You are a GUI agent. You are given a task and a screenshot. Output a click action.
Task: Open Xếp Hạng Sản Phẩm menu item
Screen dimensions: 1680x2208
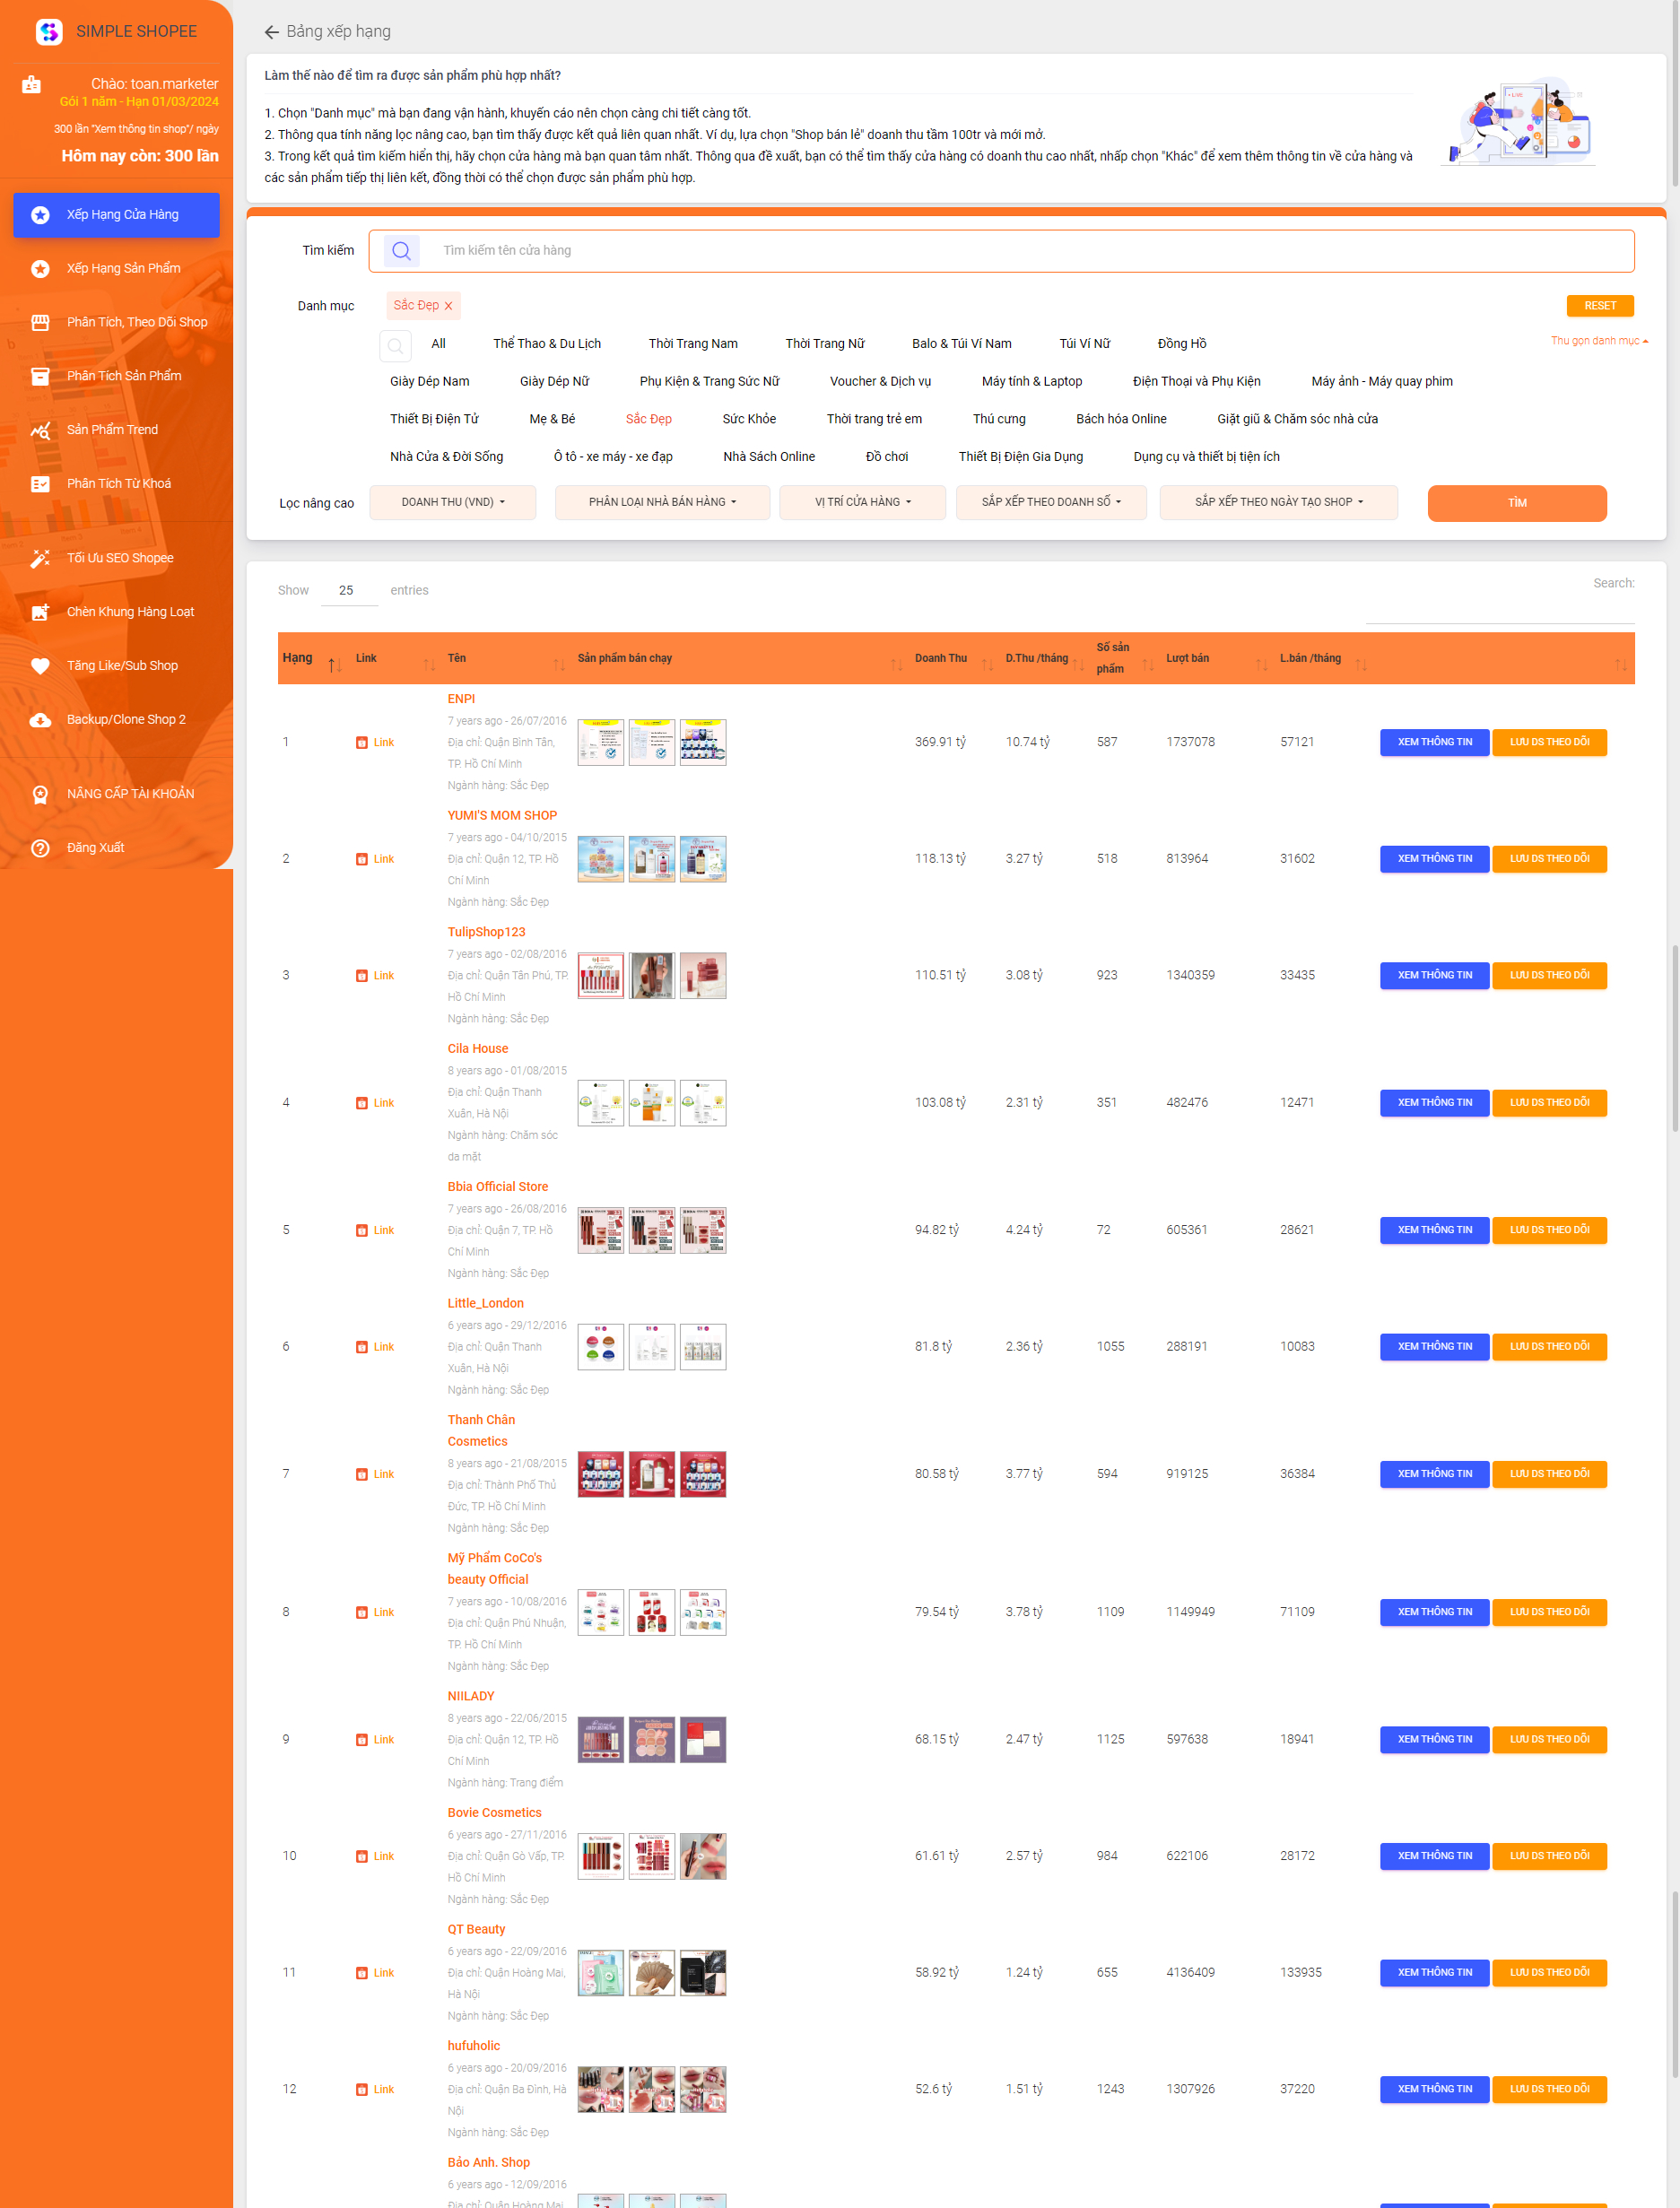pos(123,268)
